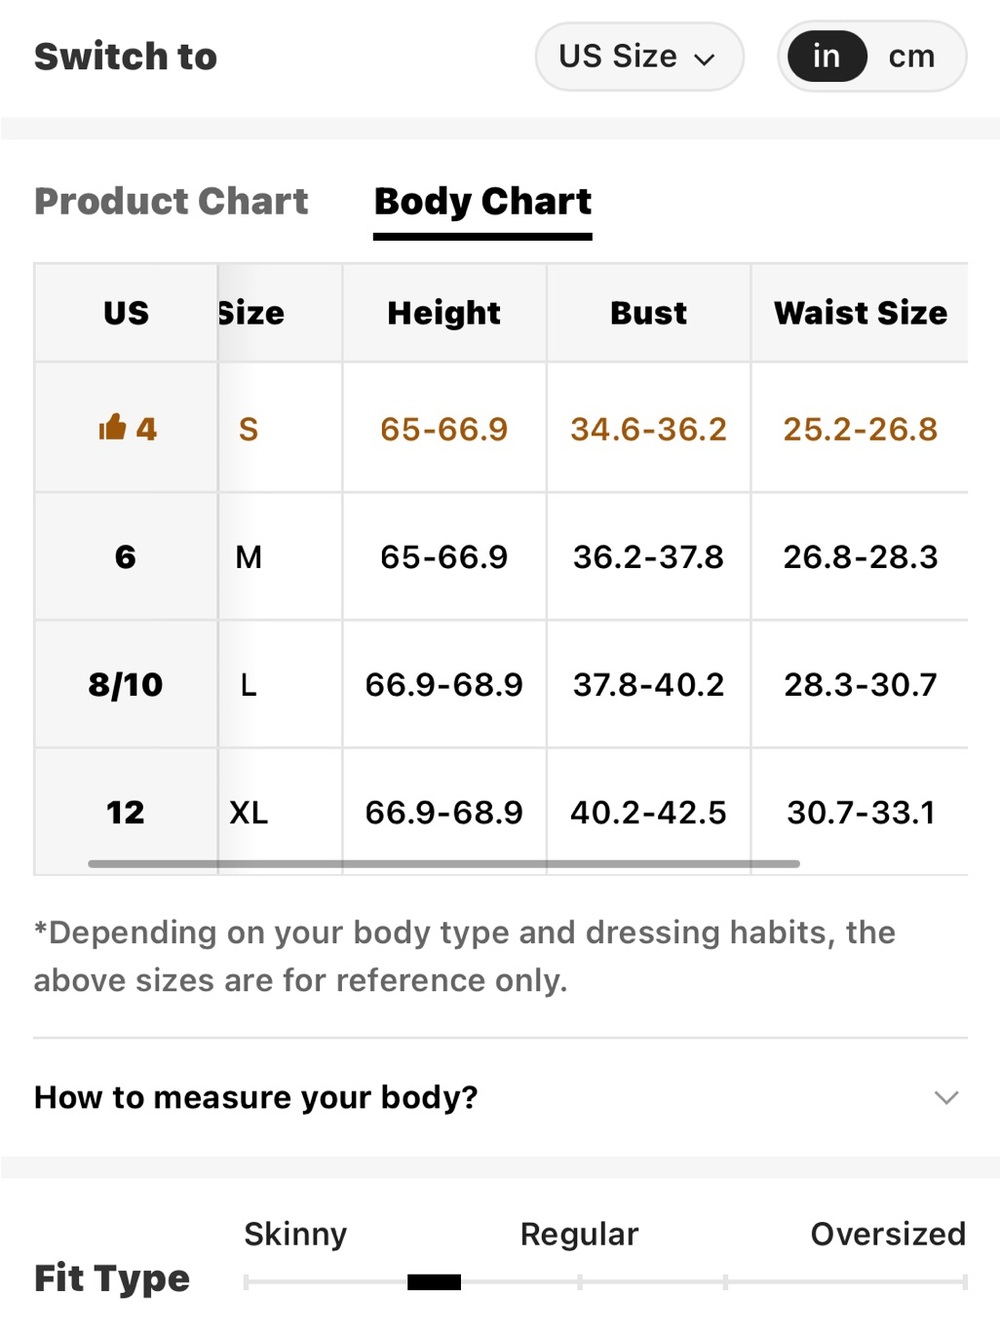Click the Height column header
This screenshot has width=1000, height=1333.
(x=444, y=313)
